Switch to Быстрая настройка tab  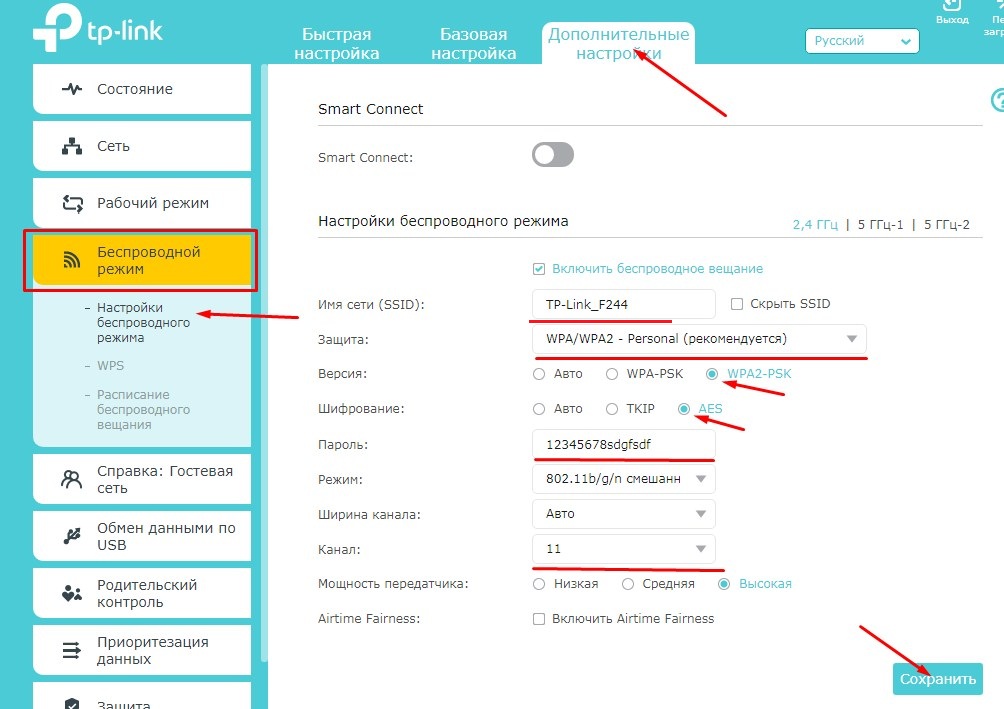pyautogui.click(x=337, y=44)
